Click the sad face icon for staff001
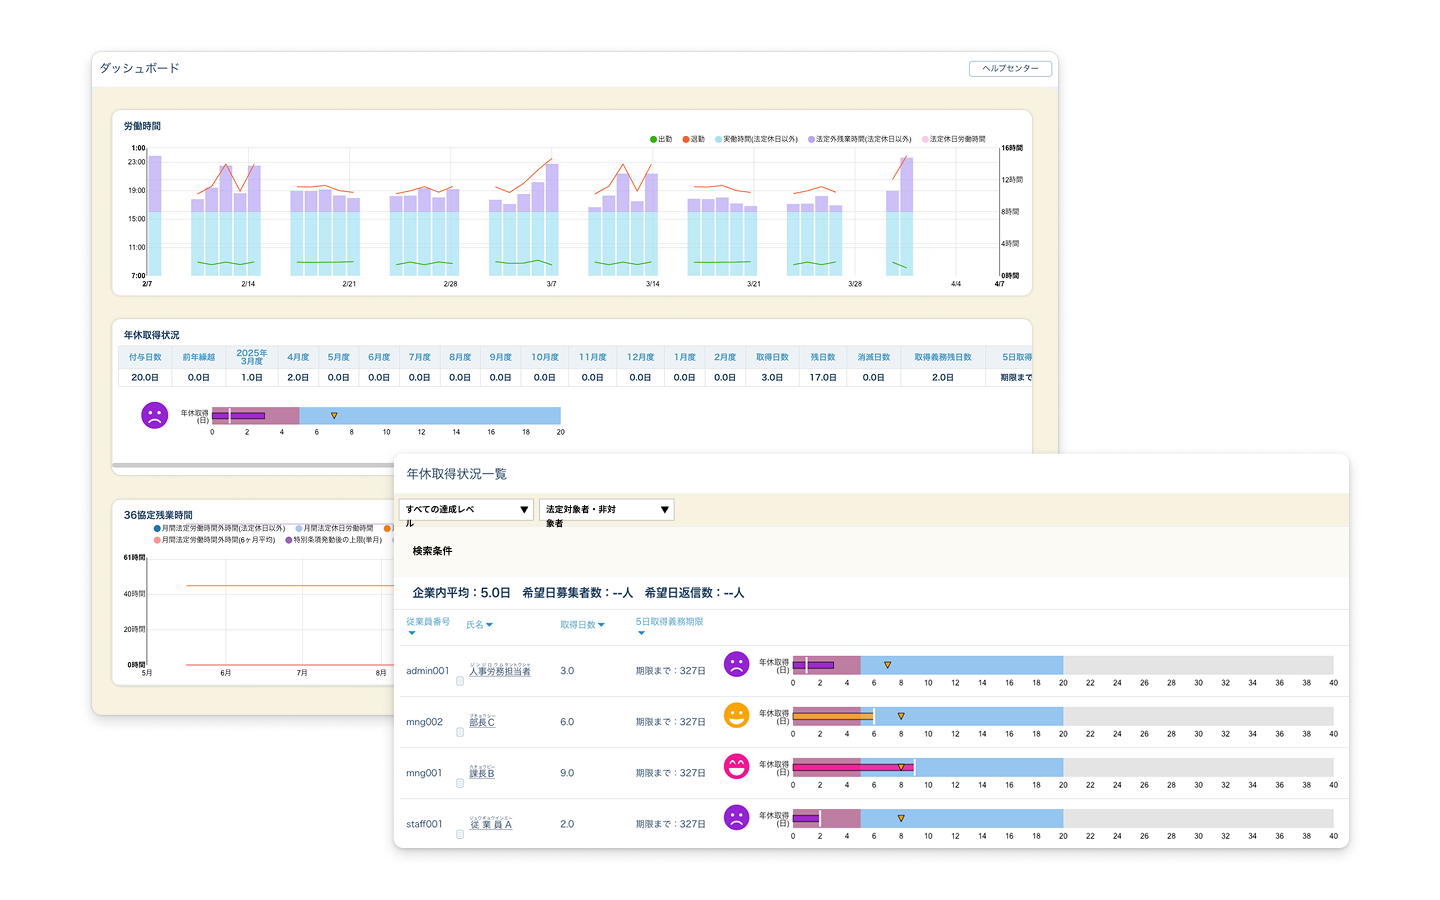Screen dimensions: 1440x900 (x=736, y=817)
